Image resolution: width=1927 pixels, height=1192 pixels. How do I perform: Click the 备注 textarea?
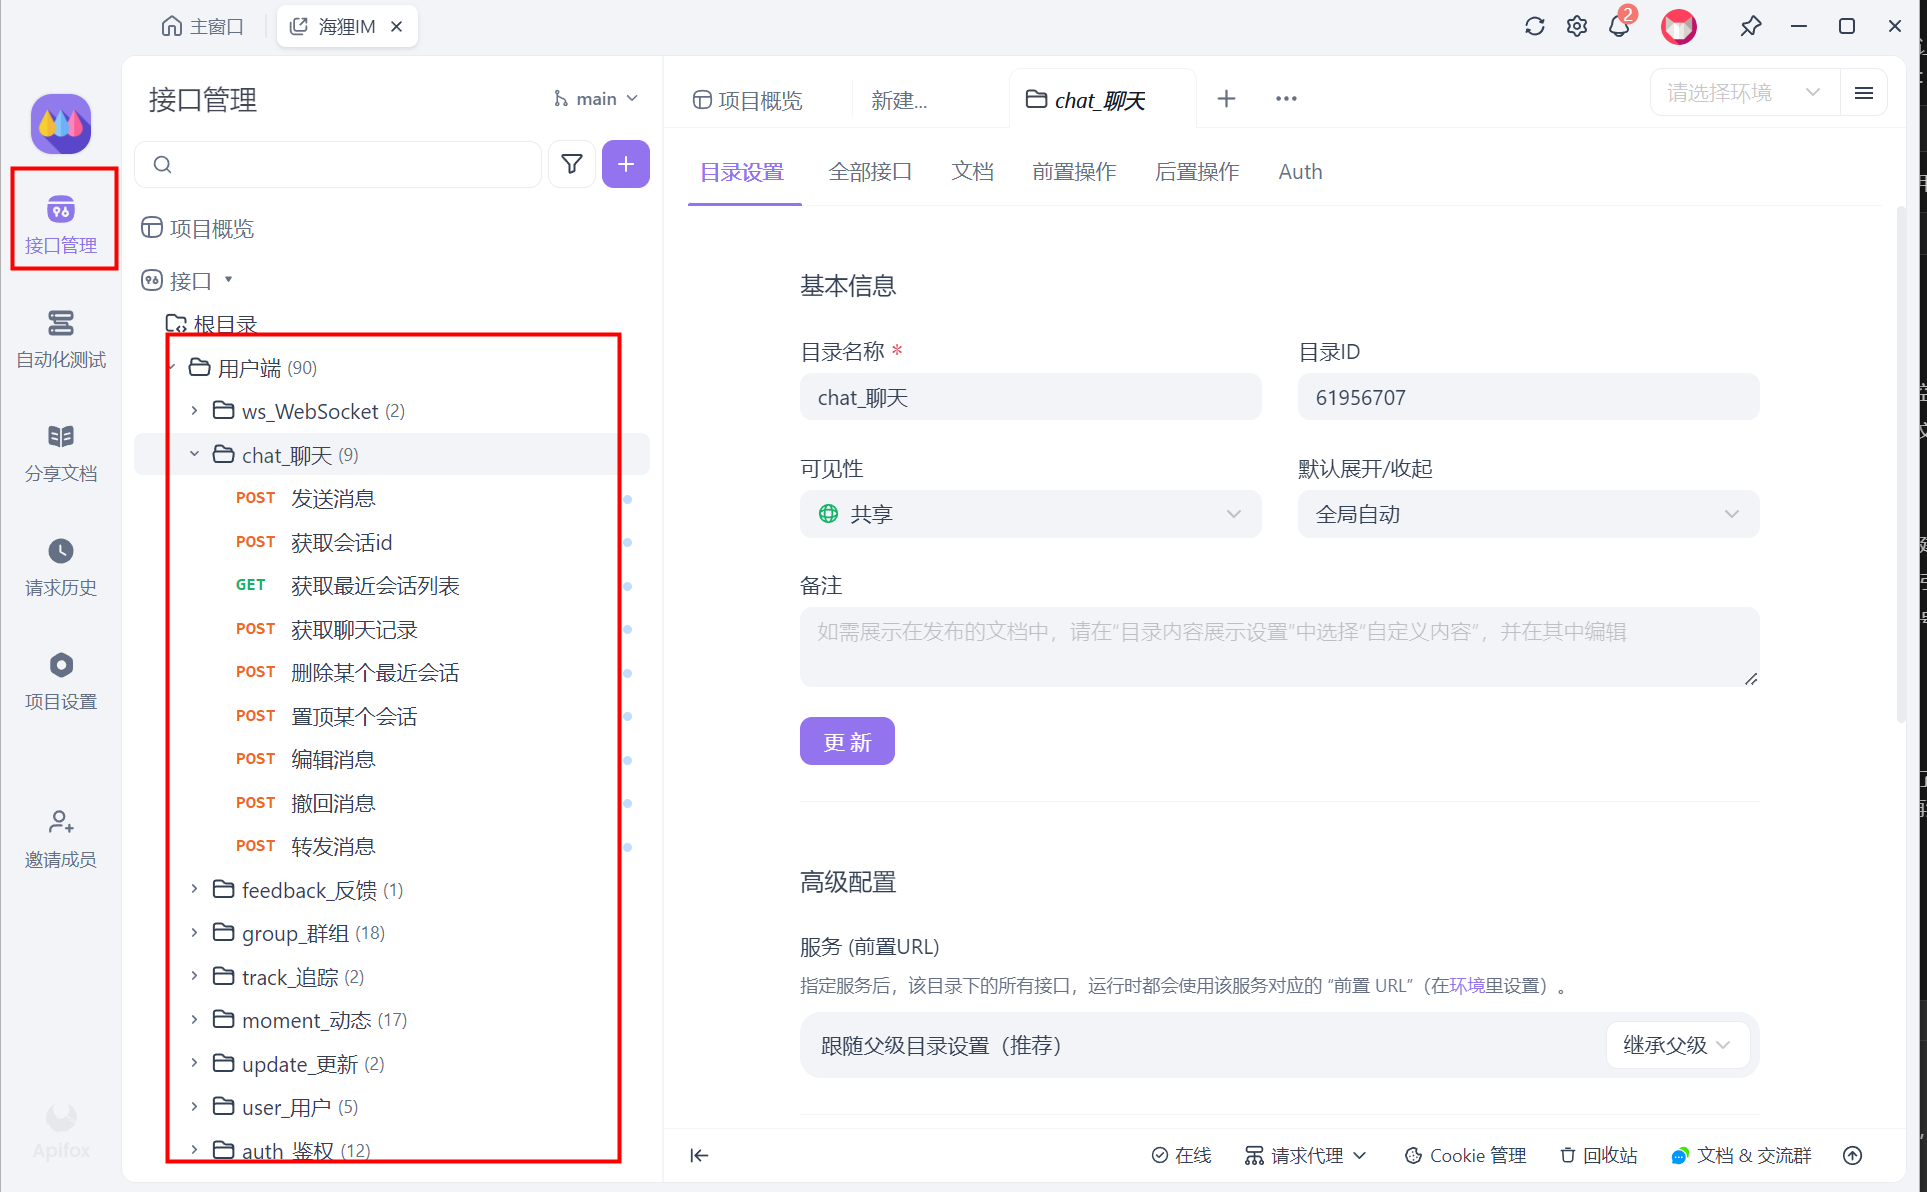pyautogui.click(x=1279, y=647)
